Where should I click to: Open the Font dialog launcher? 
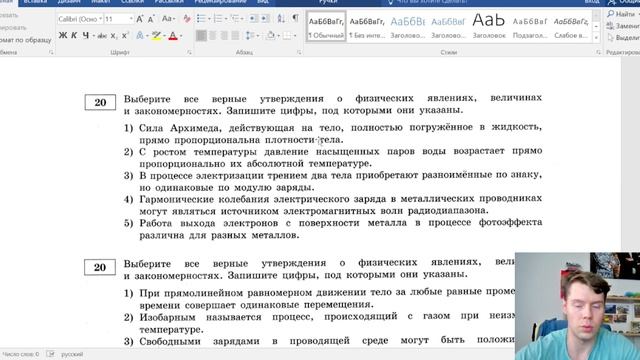pyautogui.click(x=189, y=52)
